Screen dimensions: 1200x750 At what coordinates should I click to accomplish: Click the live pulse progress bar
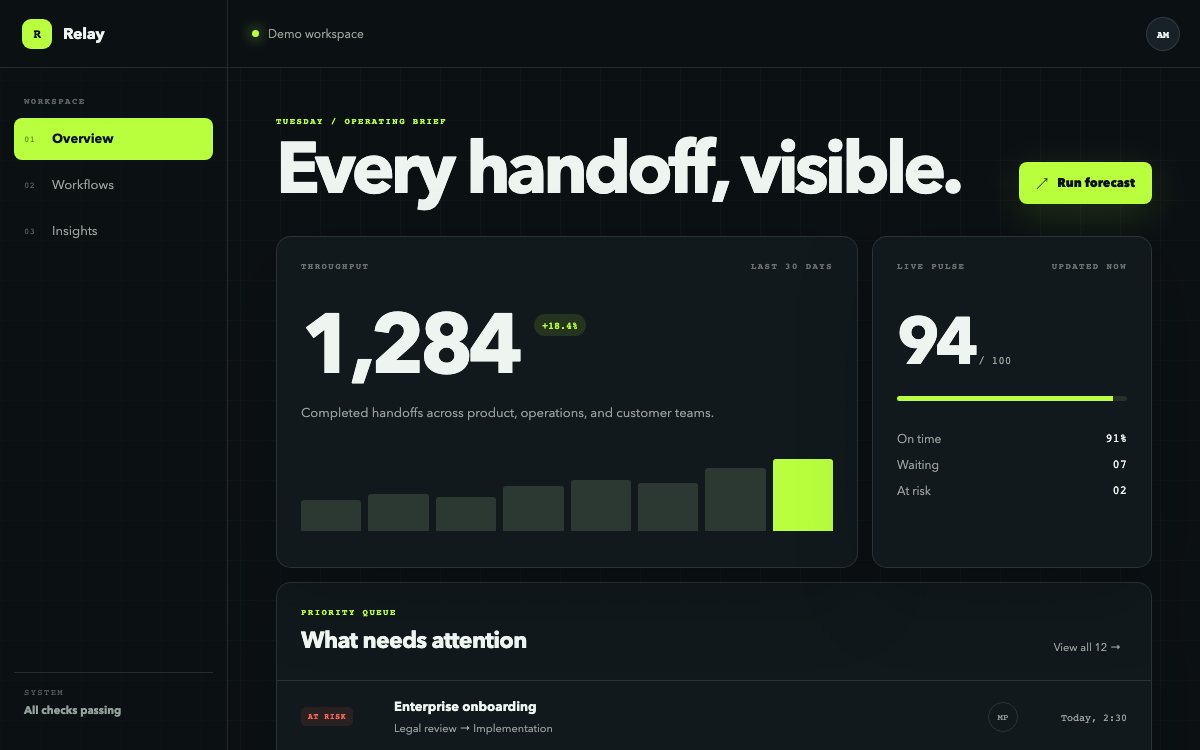(1012, 398)
